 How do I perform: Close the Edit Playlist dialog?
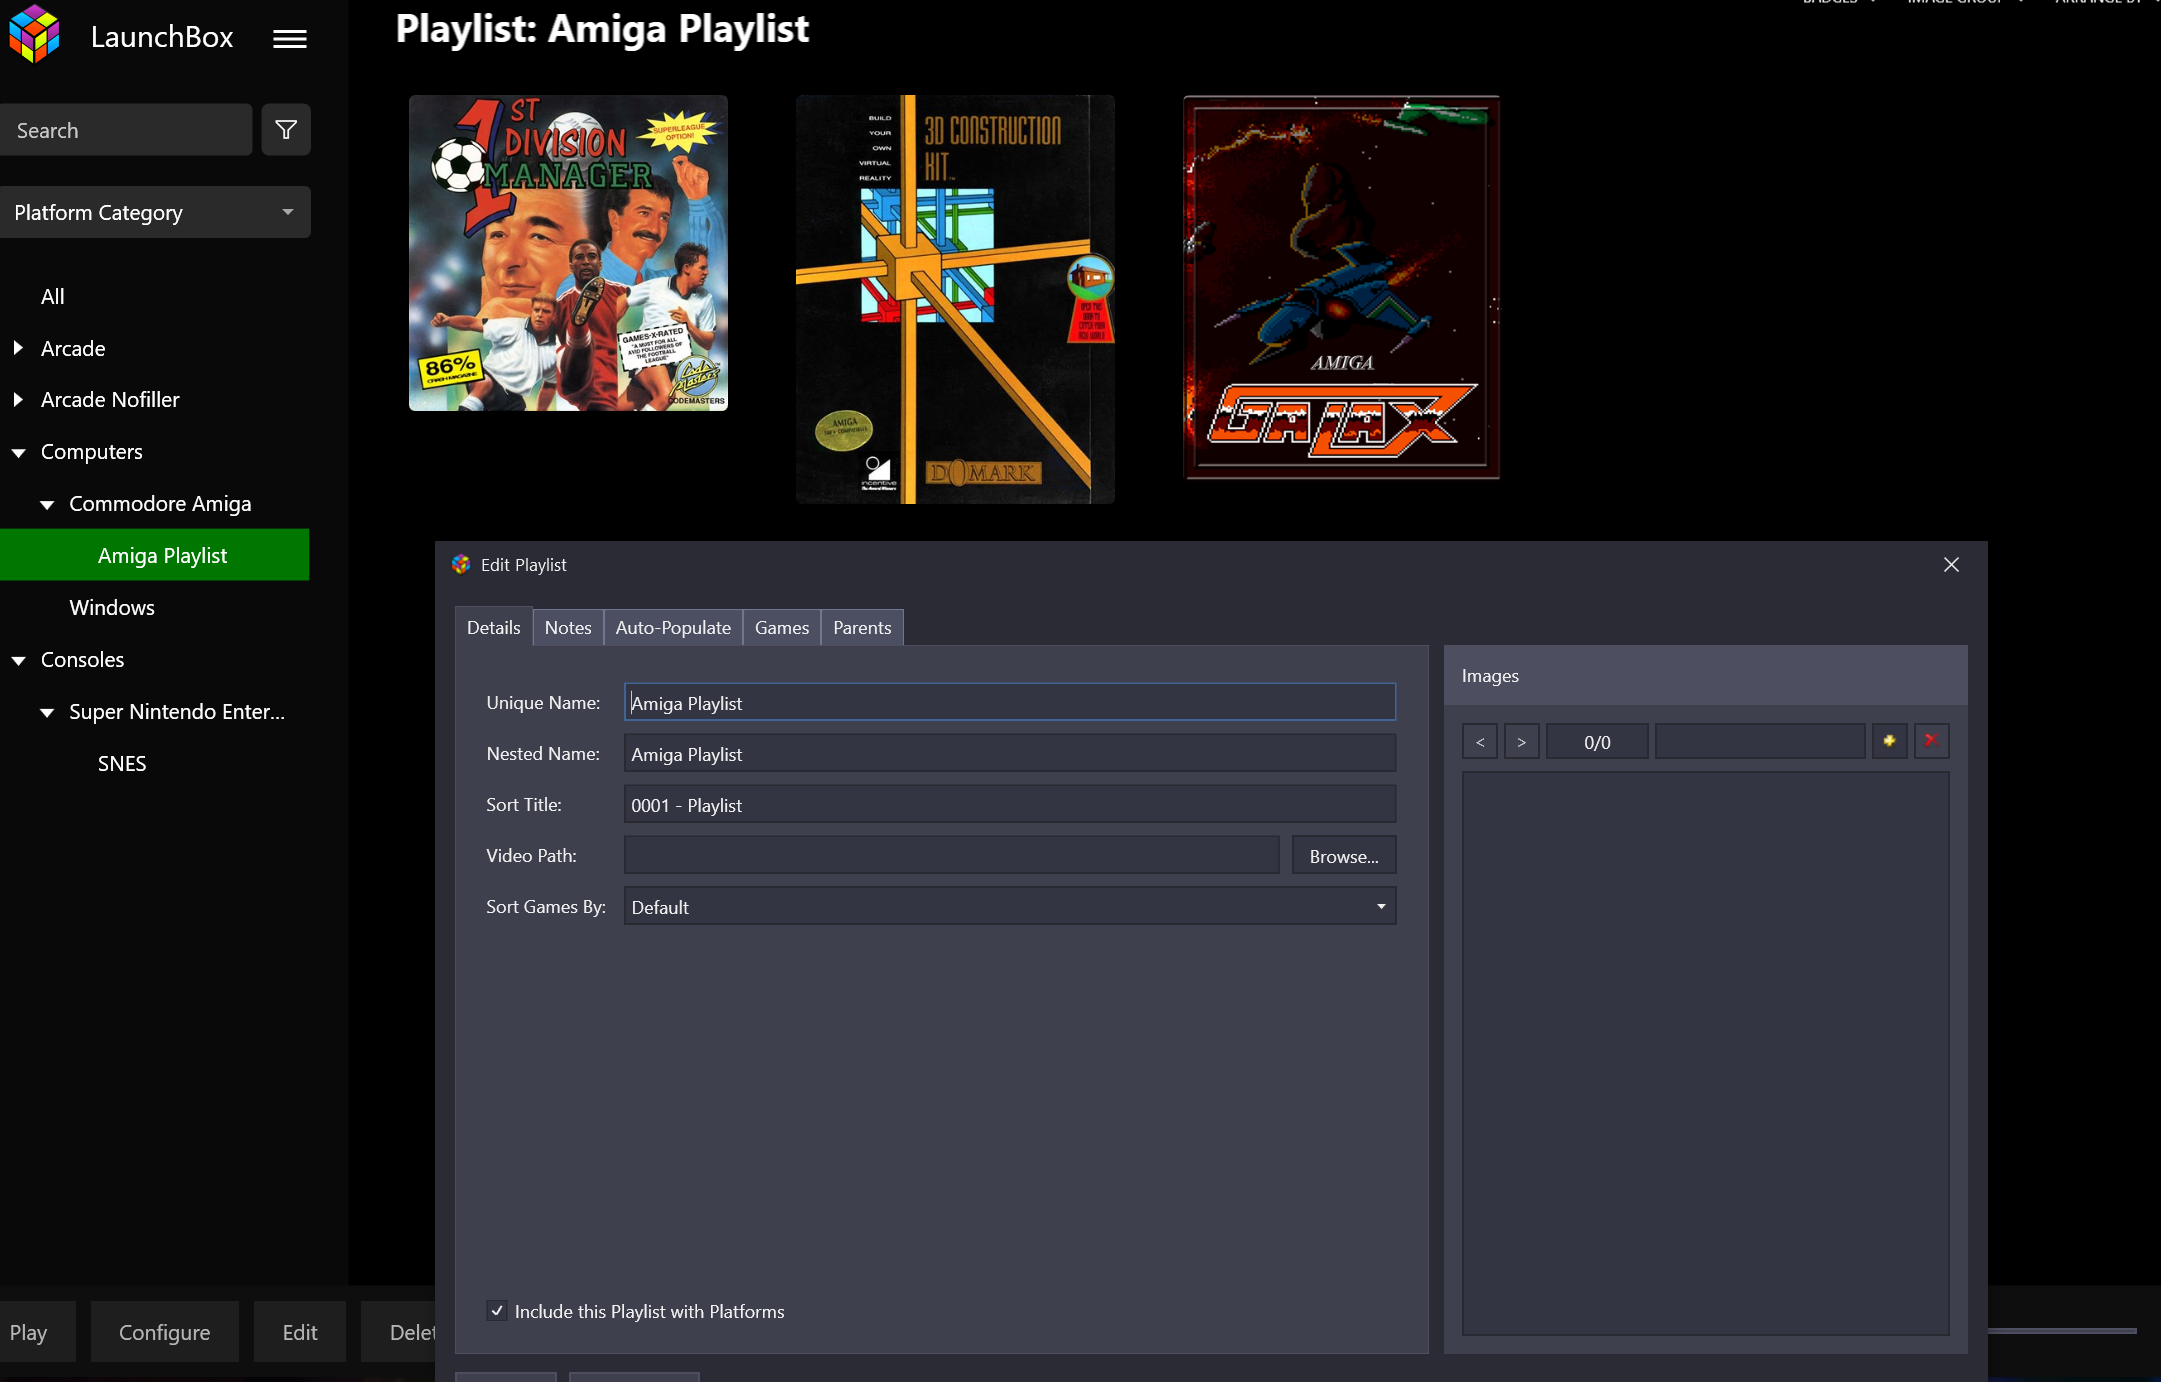click(x=1951, y=565)
